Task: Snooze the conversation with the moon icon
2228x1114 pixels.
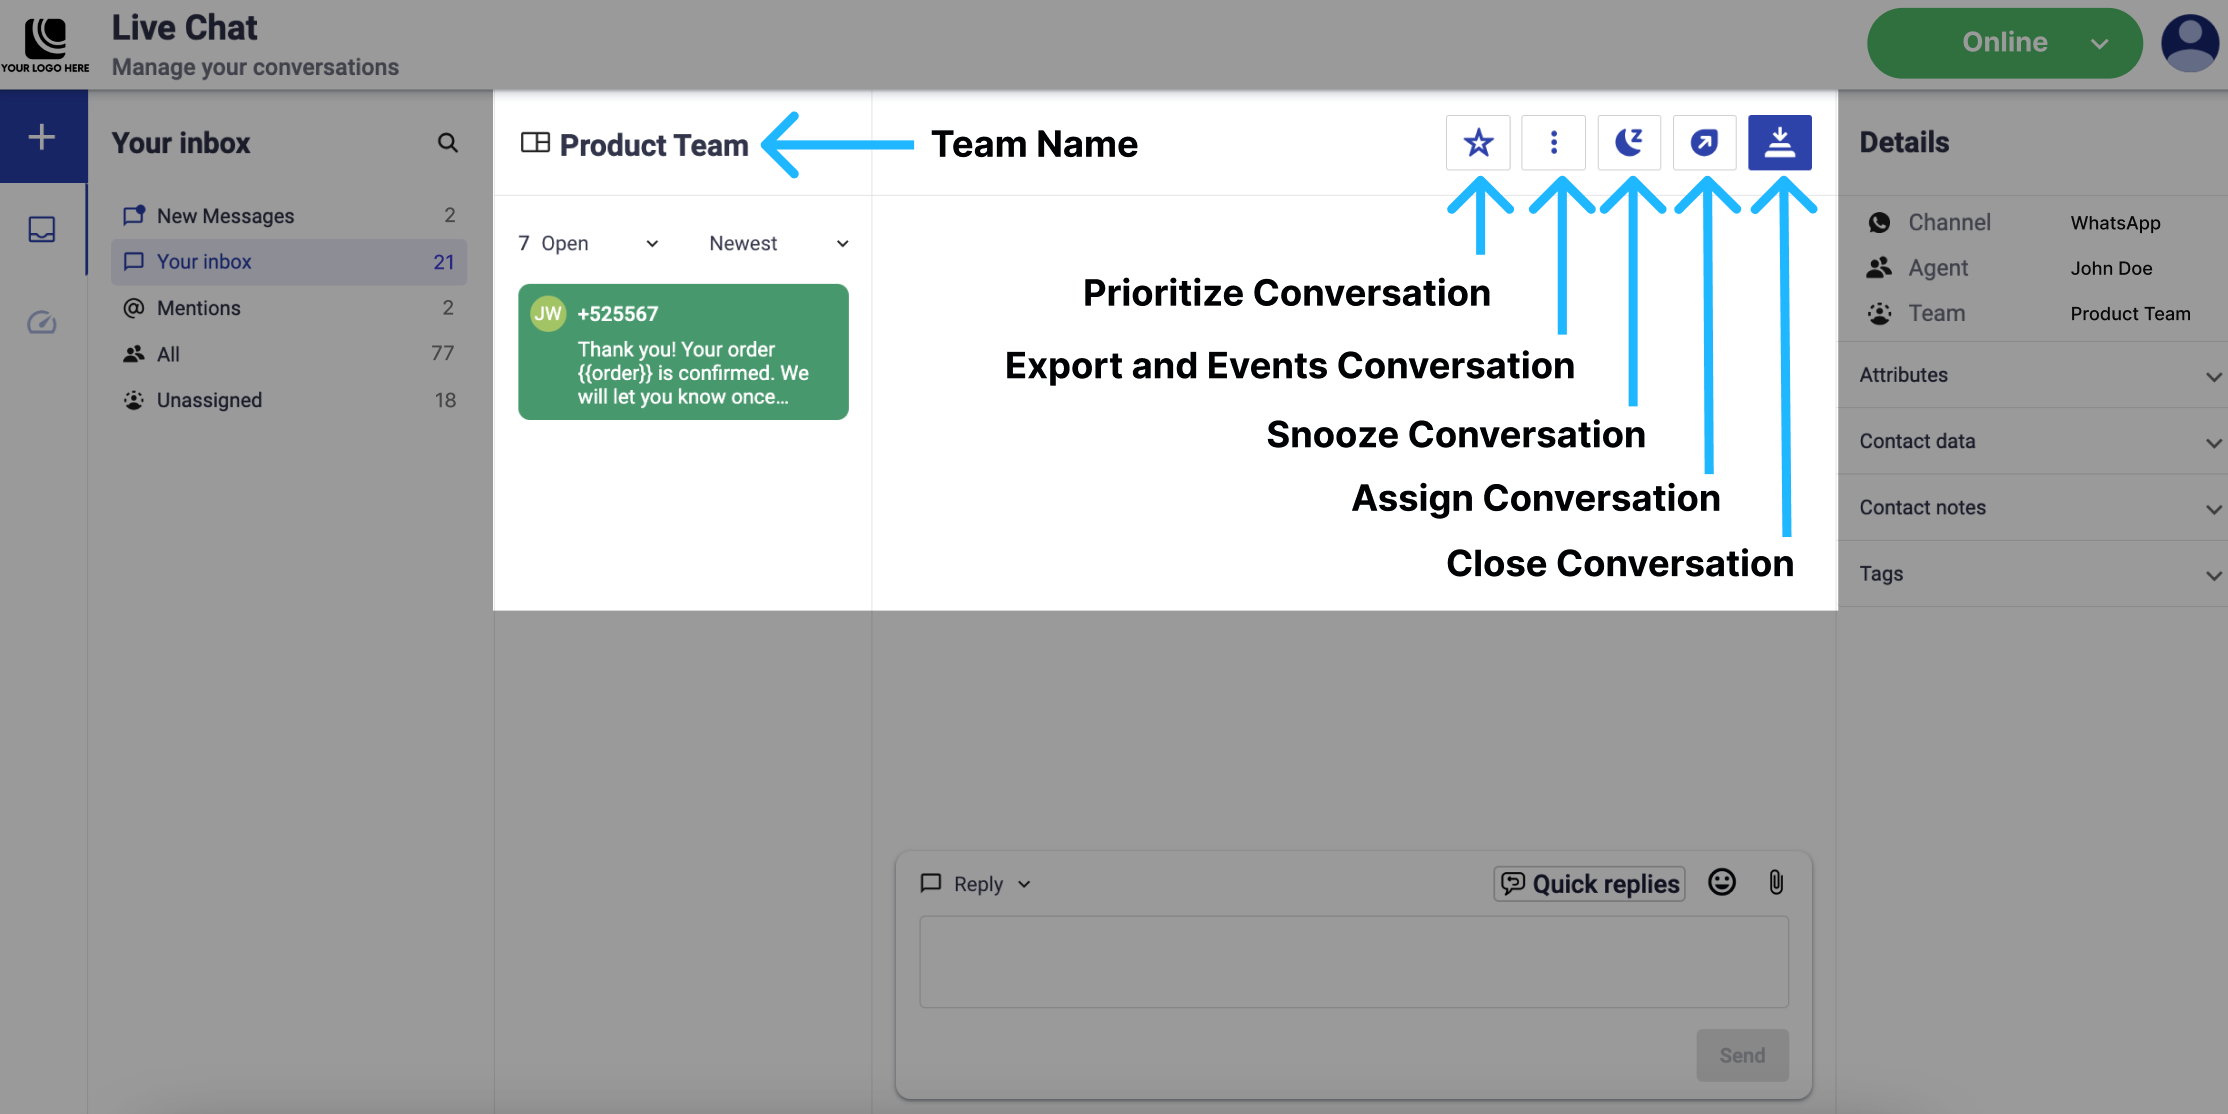Action: (1629, 143)
